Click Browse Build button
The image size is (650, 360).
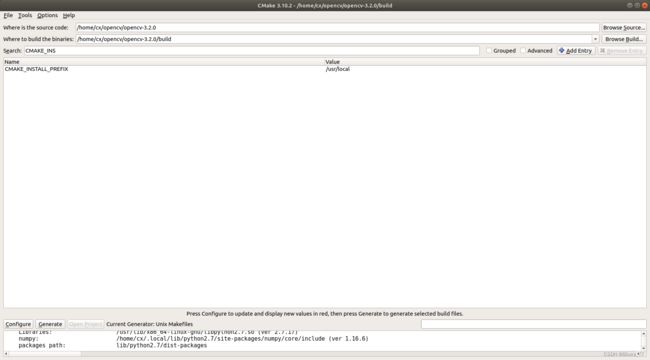(623, 39)
